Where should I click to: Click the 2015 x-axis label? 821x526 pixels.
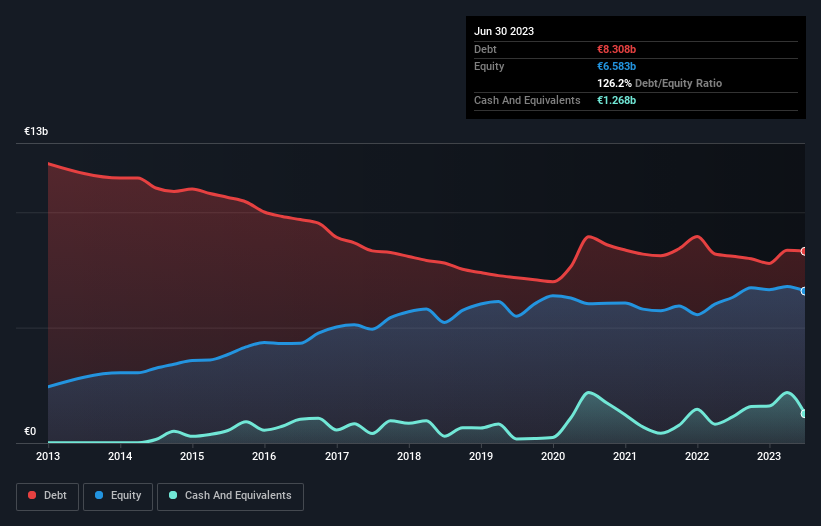192,456
